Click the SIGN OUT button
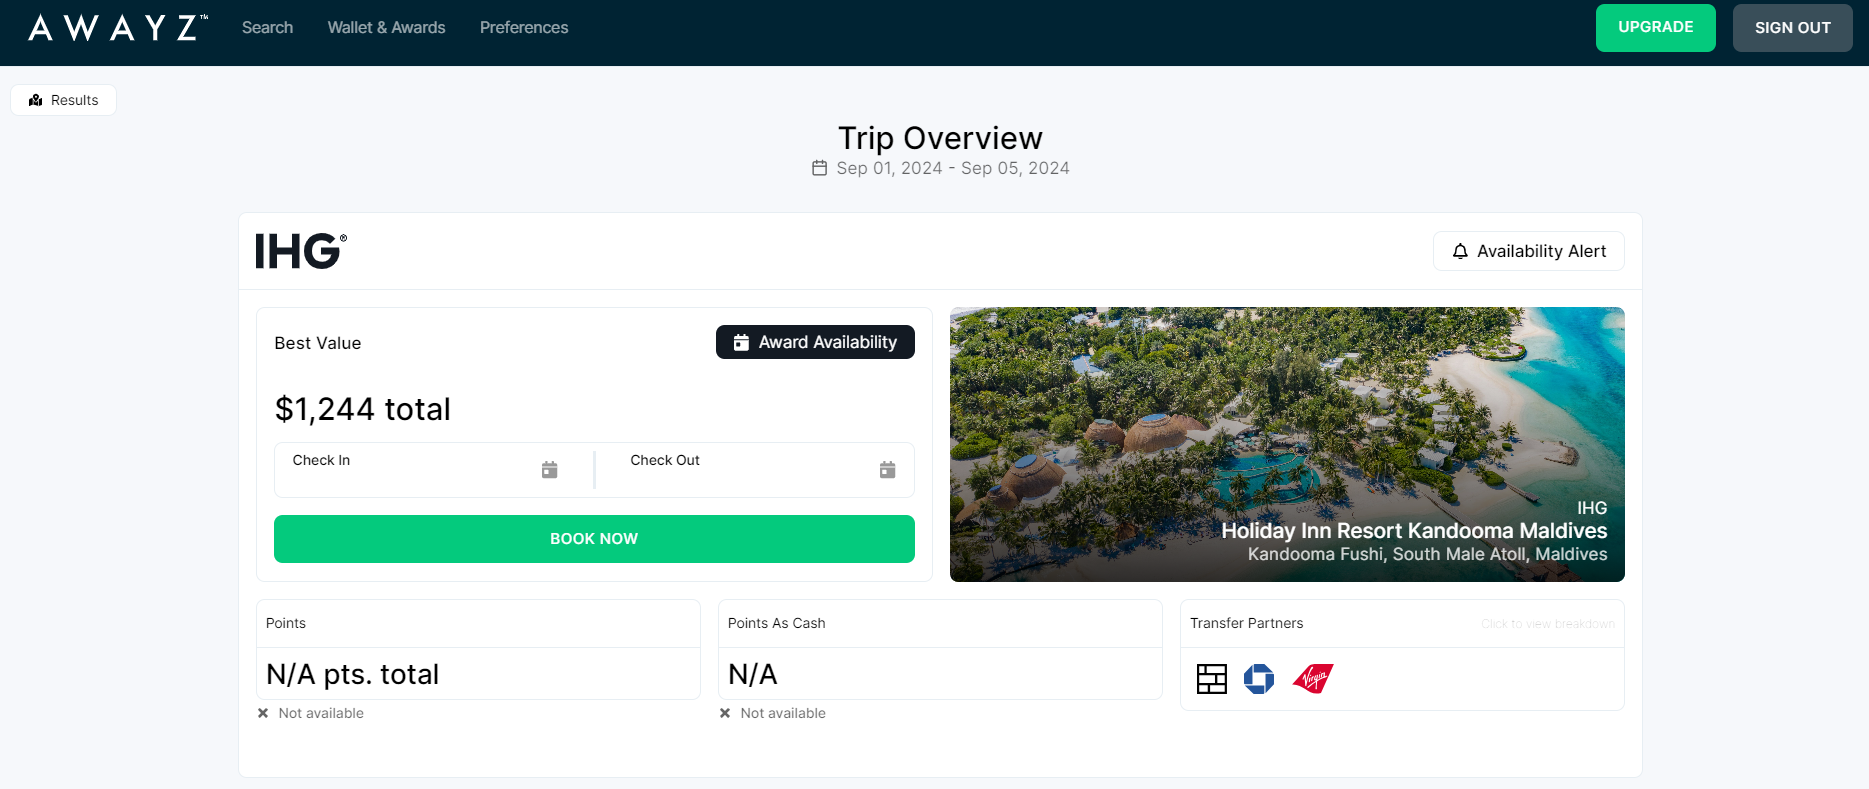Screen dimensions: 1869x789 click(1791, 28)
